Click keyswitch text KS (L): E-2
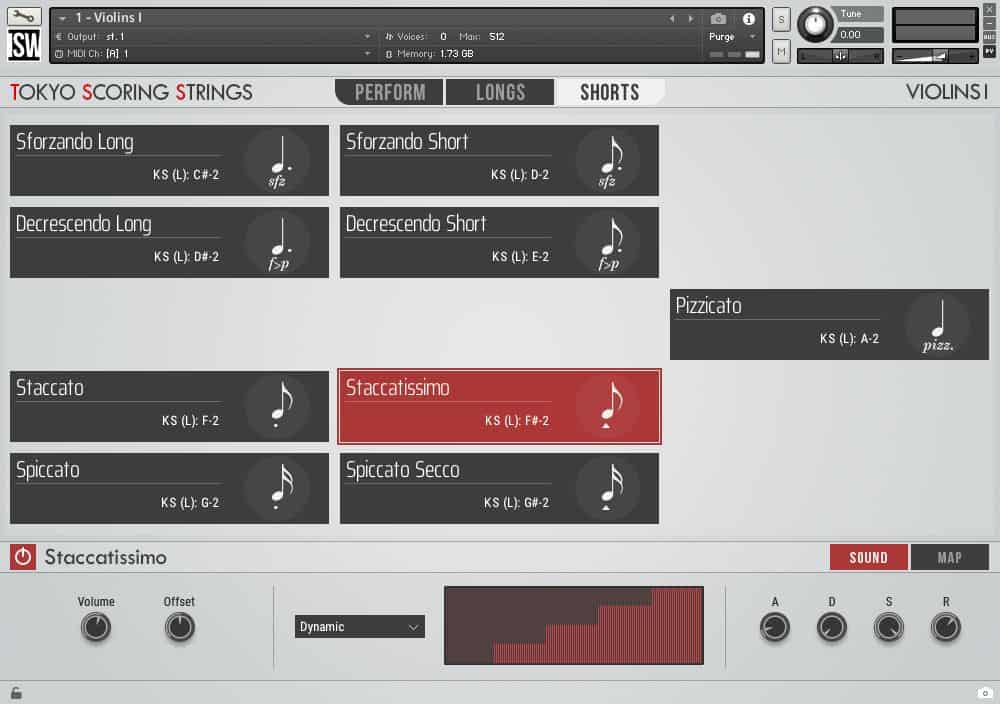The height and width of the screenshot is (704, 1000). tap(520, 257)
